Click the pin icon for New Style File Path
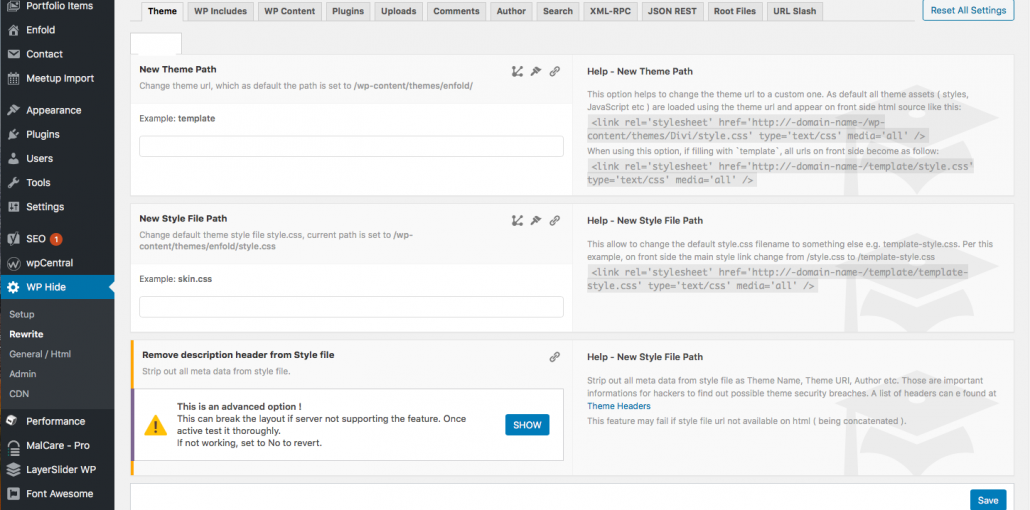 (536, 220)
